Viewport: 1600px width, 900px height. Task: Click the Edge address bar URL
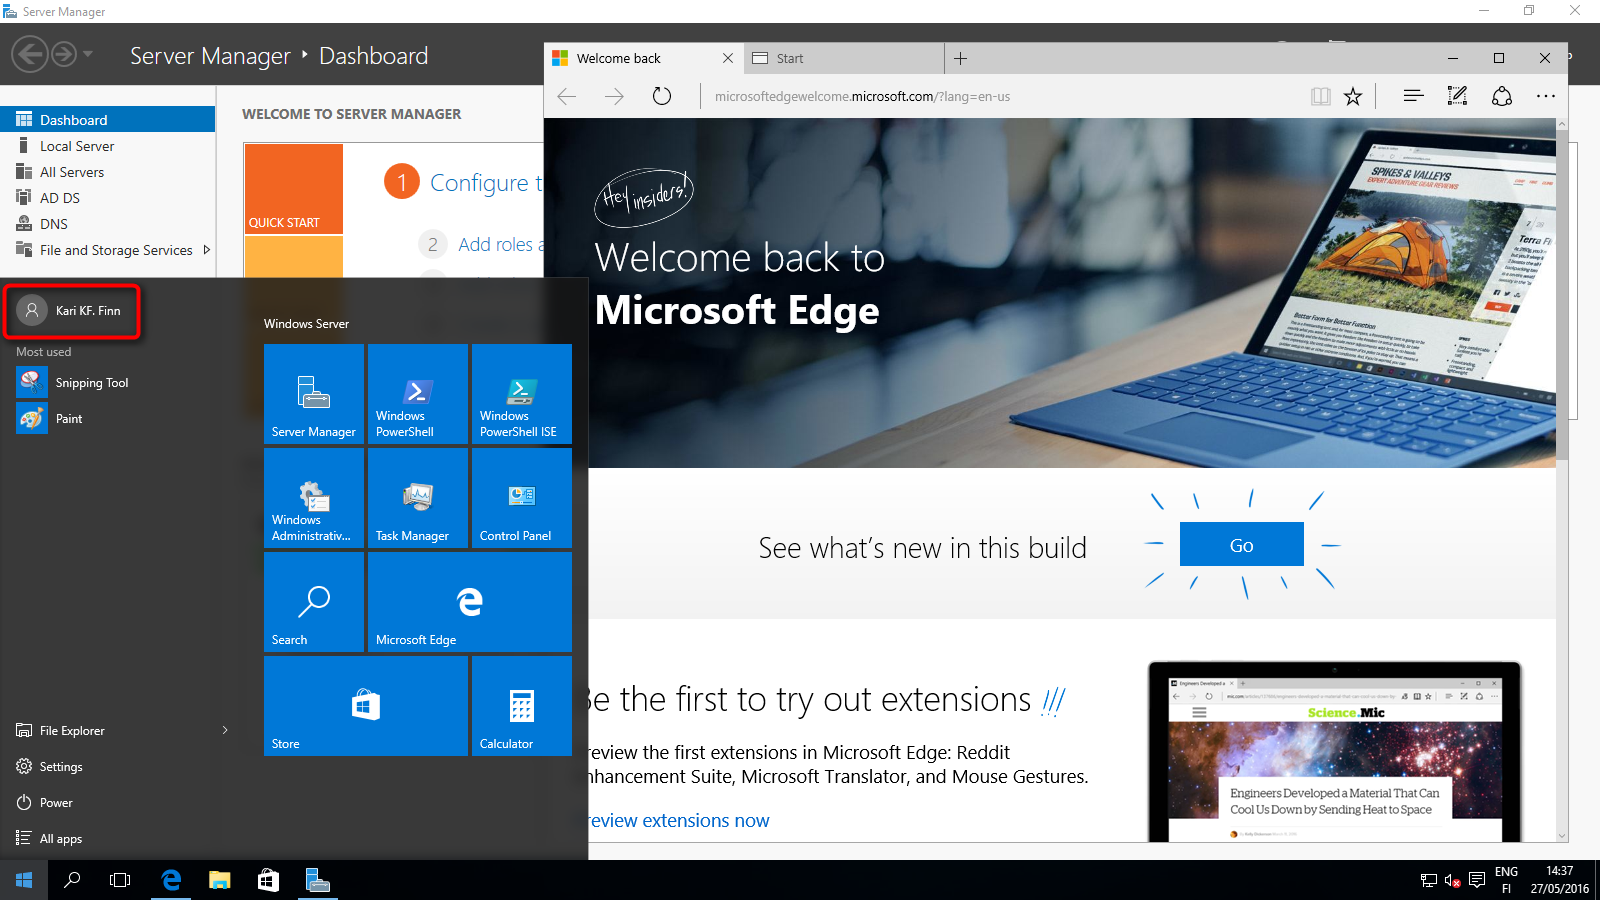pyautogui.click(x=862, y=96)
